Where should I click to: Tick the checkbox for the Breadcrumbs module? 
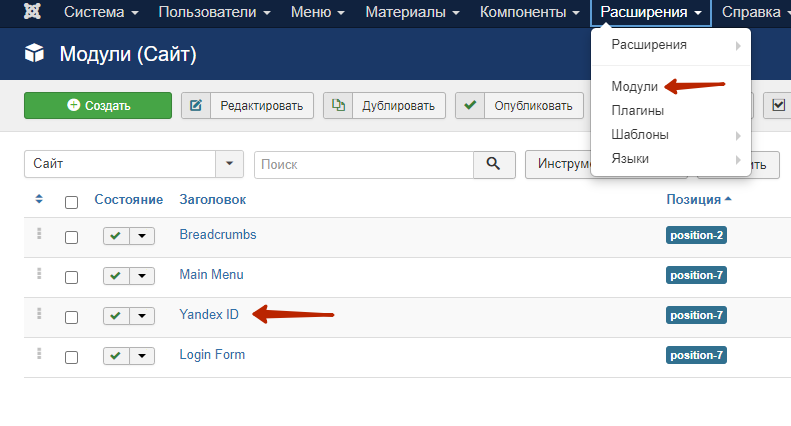(x=71, y=237)
